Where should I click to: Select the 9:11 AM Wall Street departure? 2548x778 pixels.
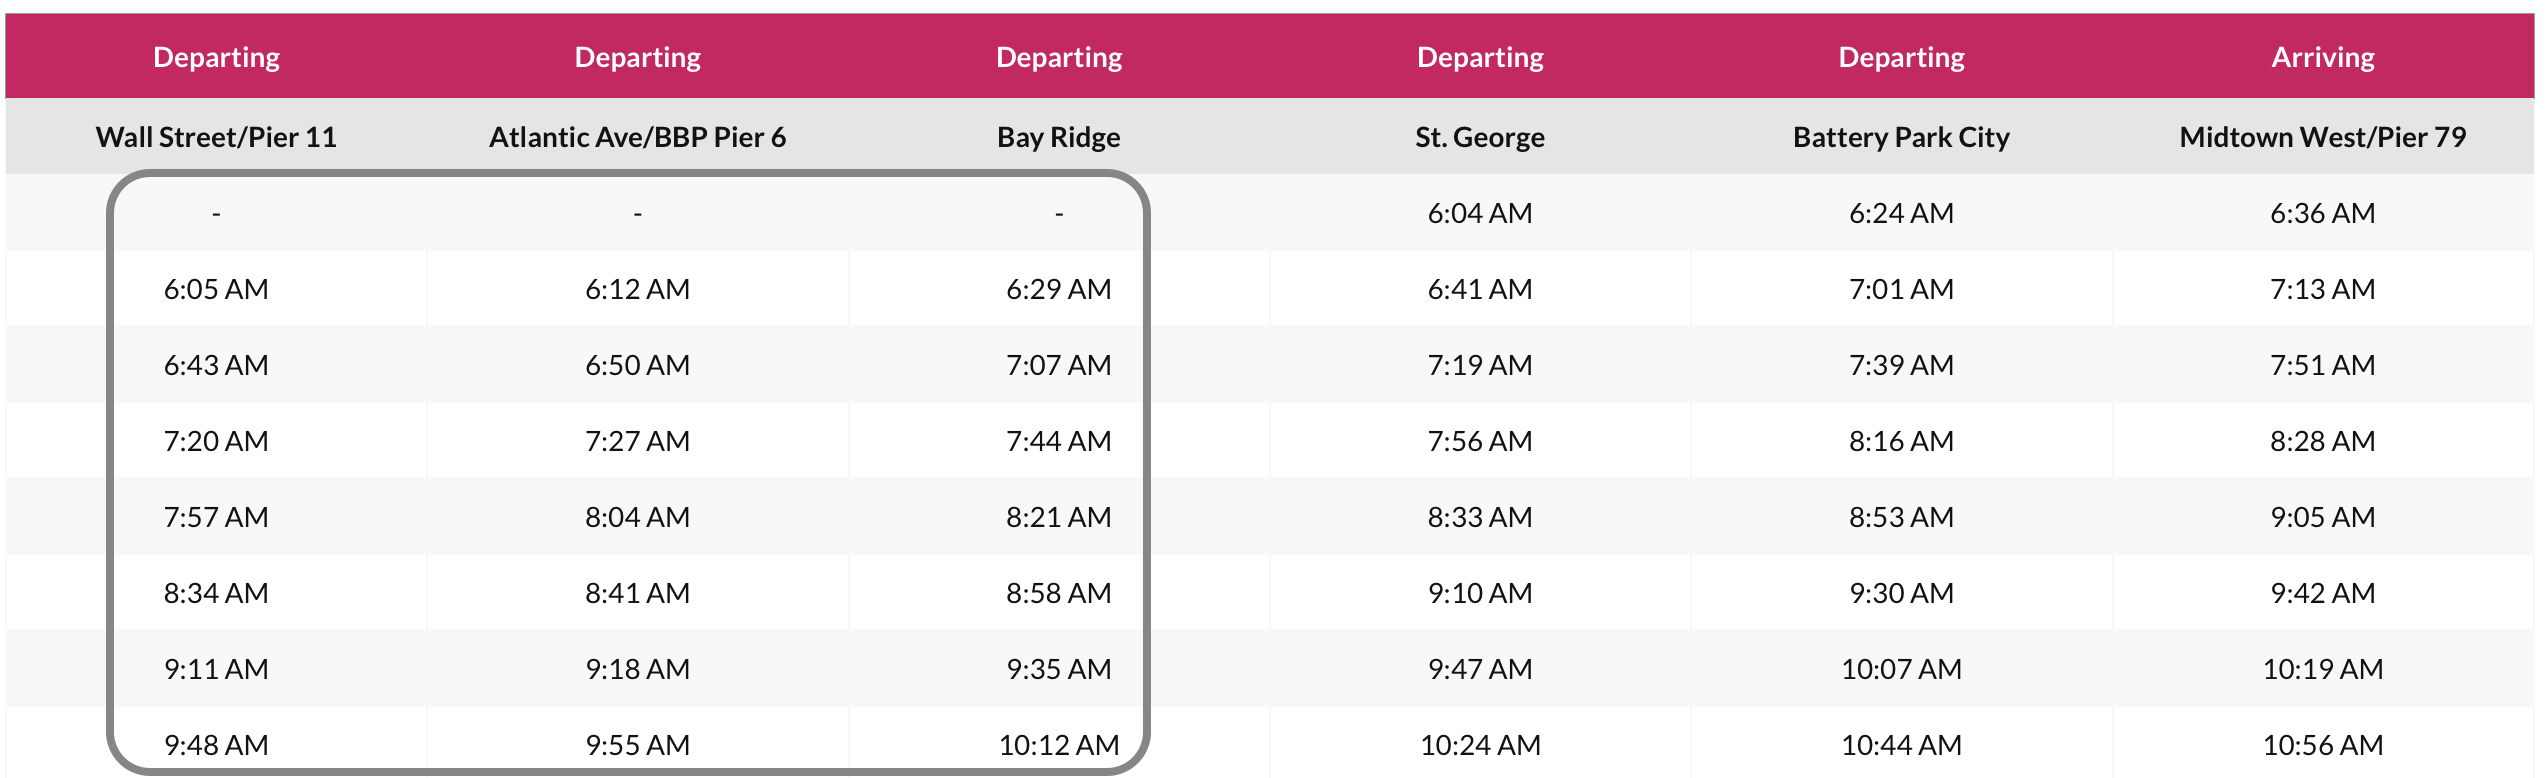(216, 669)
